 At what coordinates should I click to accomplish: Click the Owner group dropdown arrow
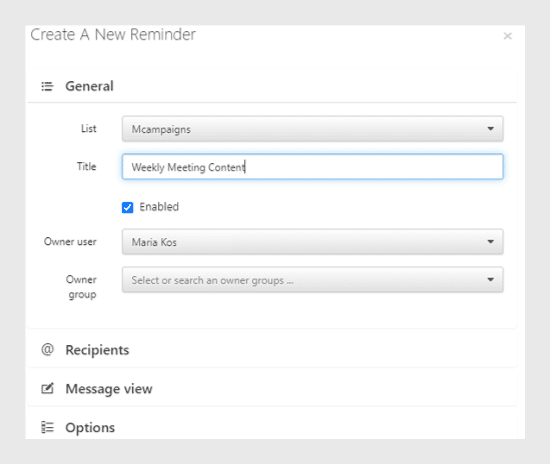click(490, 280)
